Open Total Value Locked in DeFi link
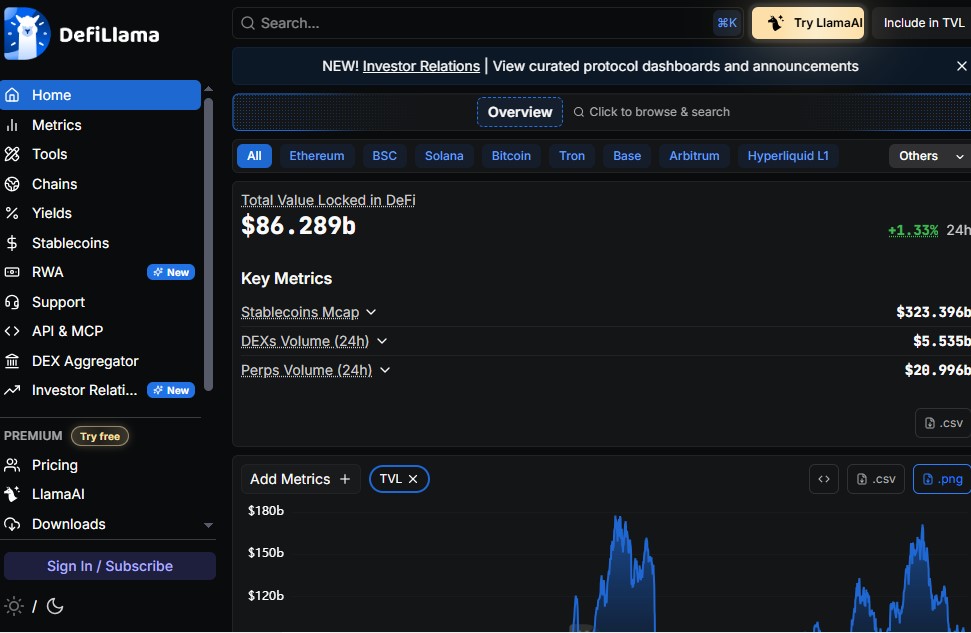This screenshot has height=633, width=971. (x=328, y=200)
